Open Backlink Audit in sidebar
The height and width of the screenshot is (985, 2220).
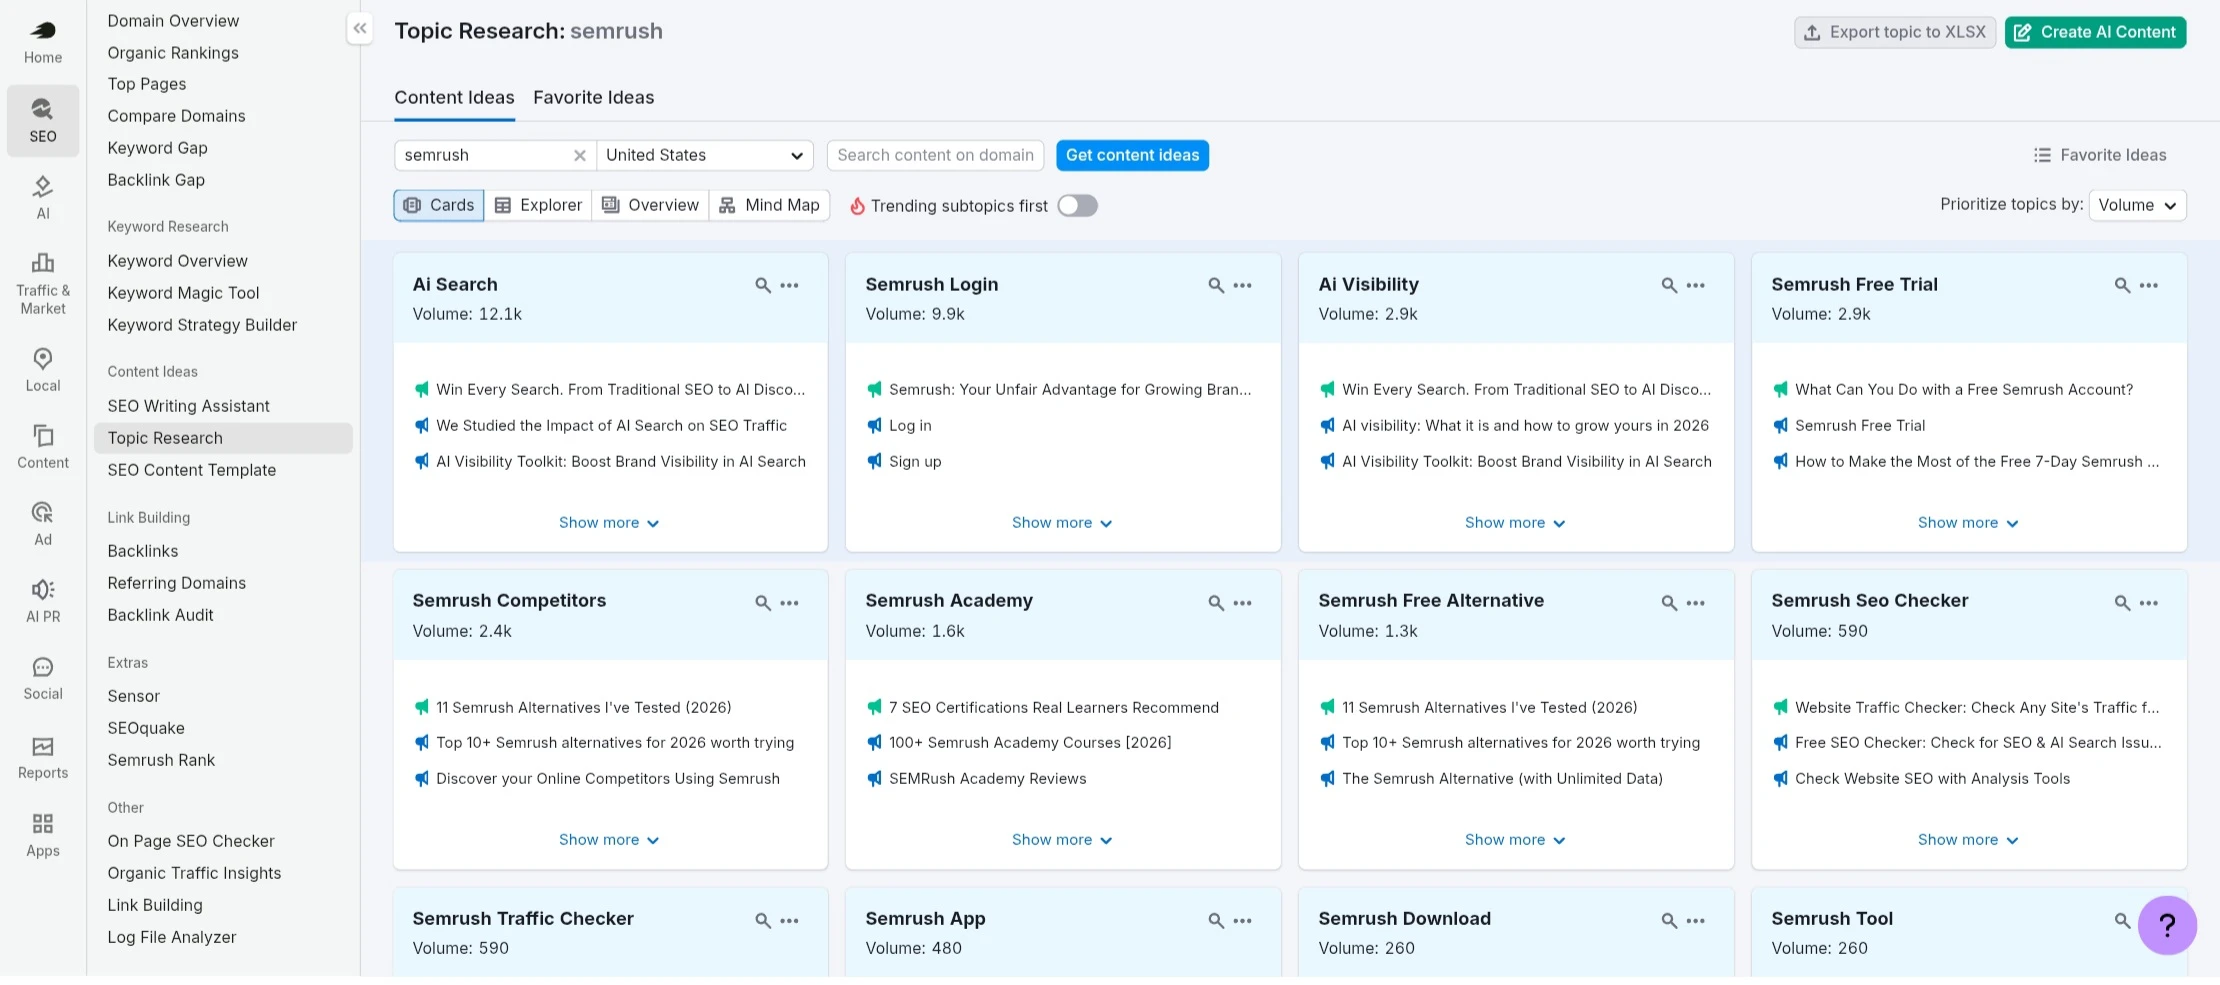pos(160,615)
